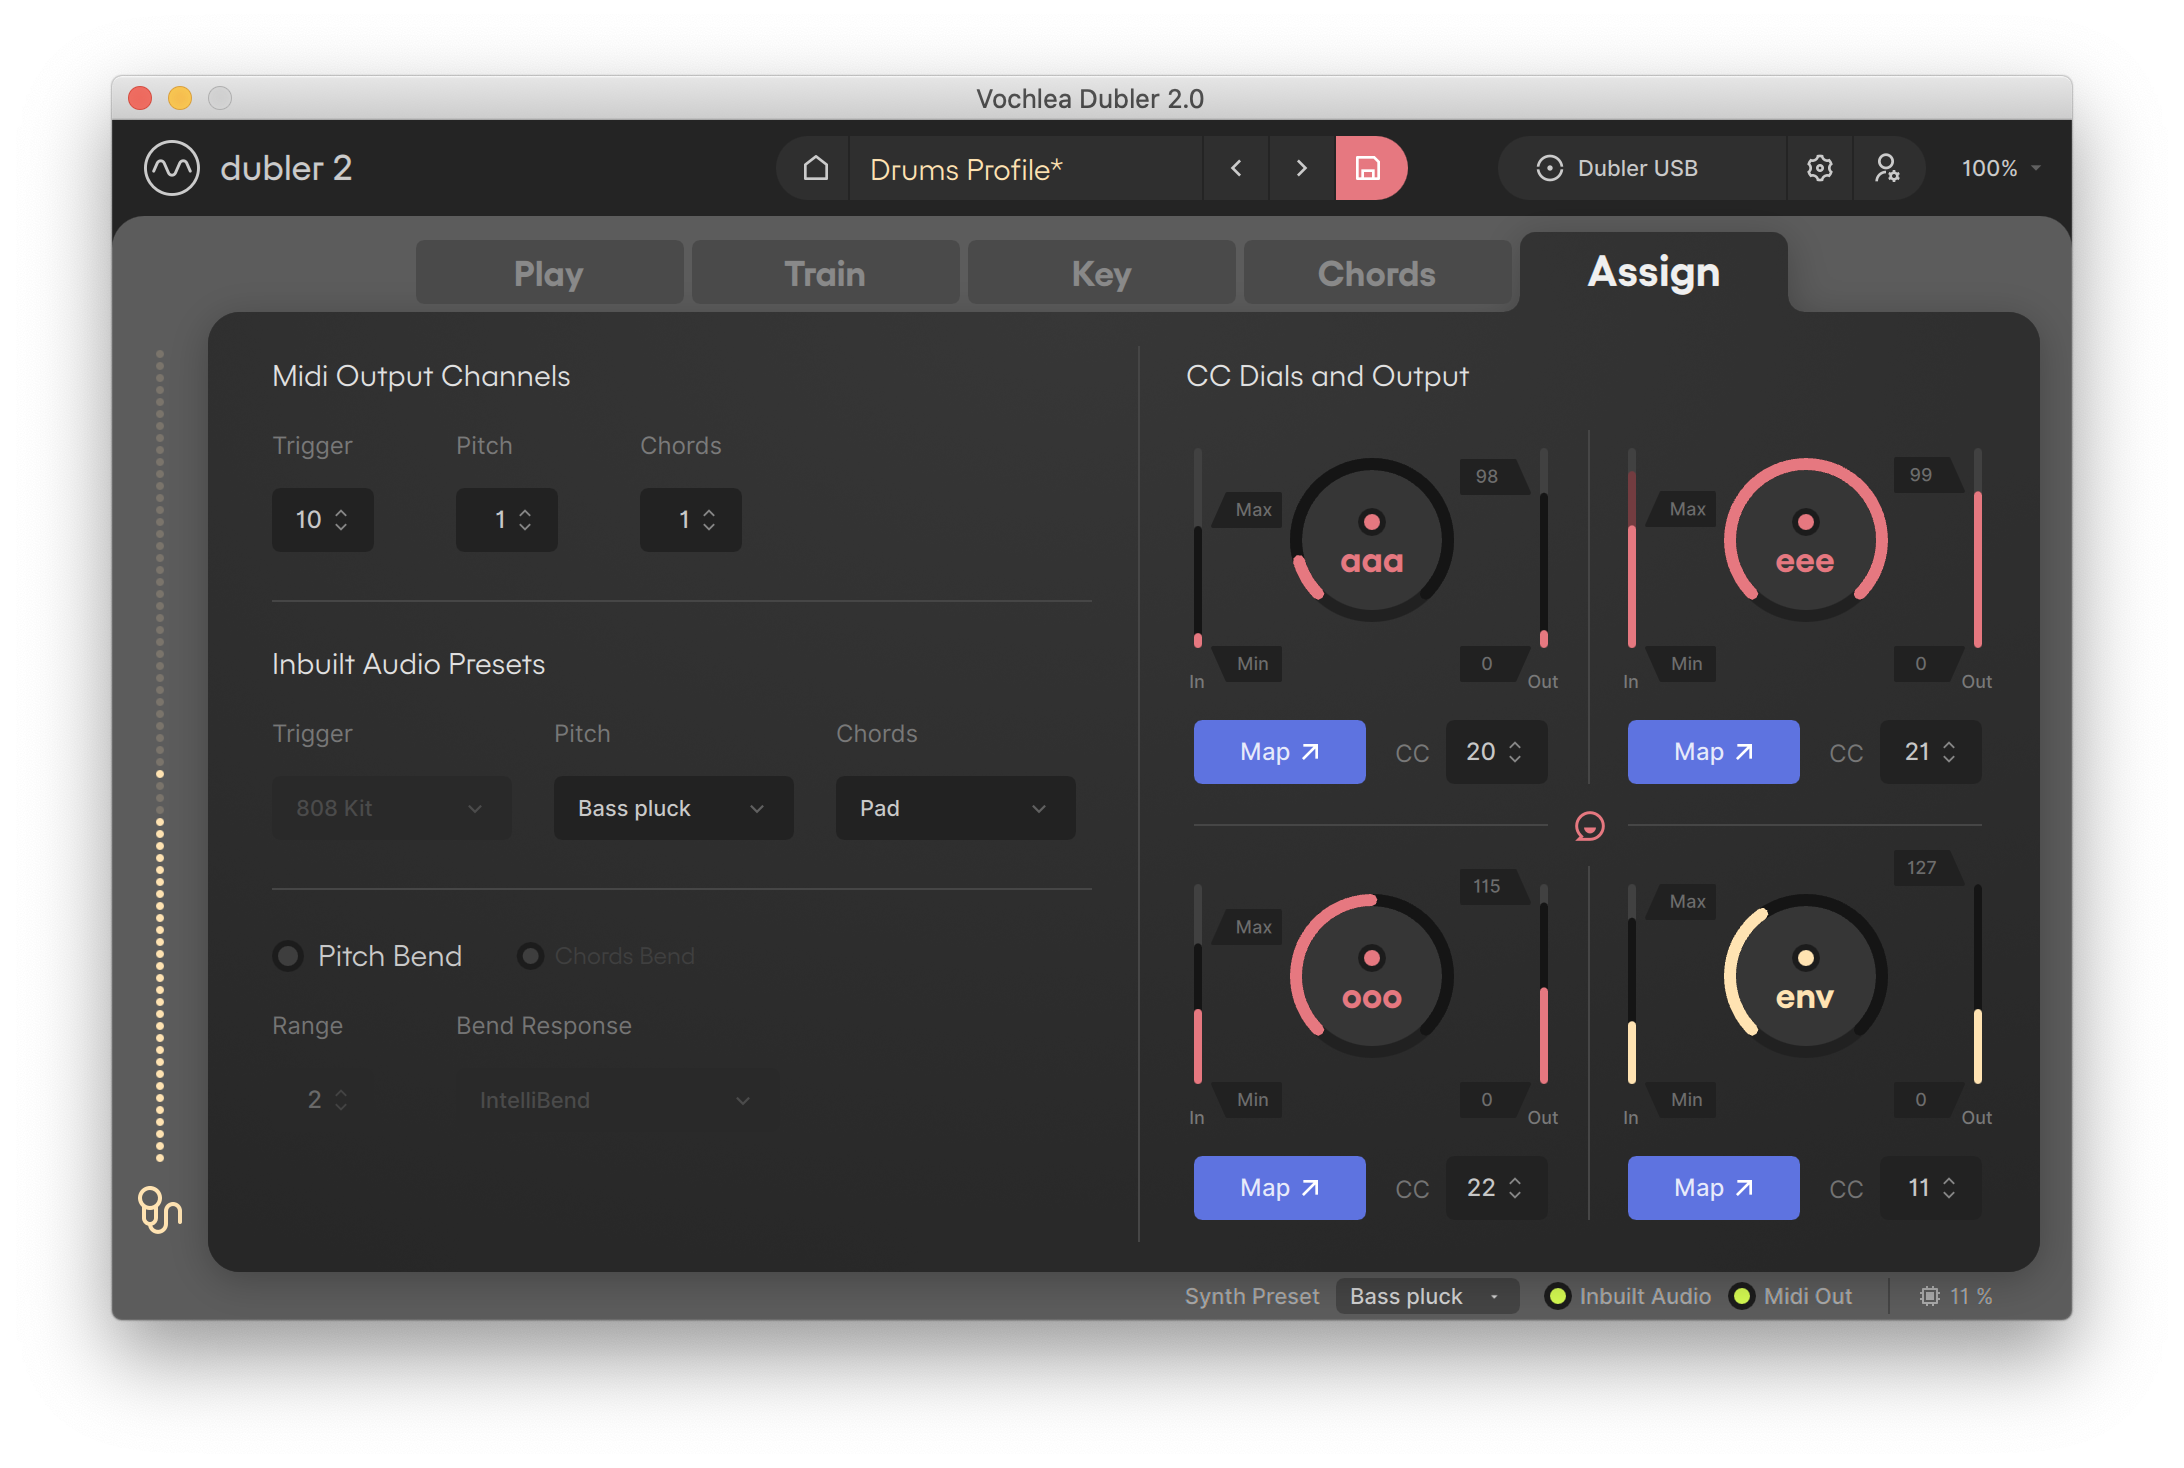This screenshot has height=1468, width=2184.
Task: Click Map button for env dial
Action: (x=1713, y=1188)
